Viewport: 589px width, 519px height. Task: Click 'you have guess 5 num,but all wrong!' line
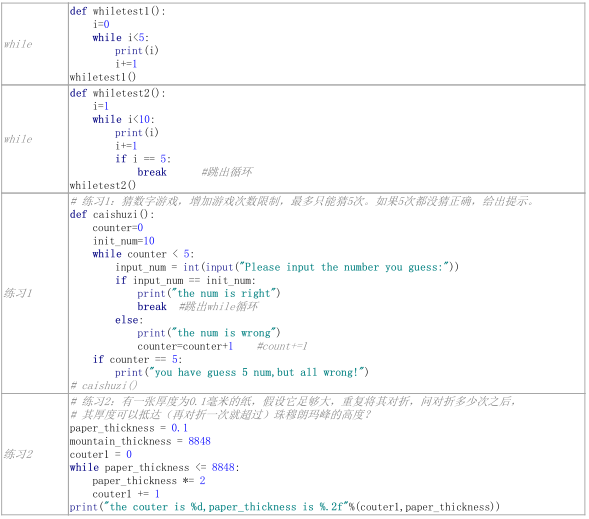pos(242,373)
